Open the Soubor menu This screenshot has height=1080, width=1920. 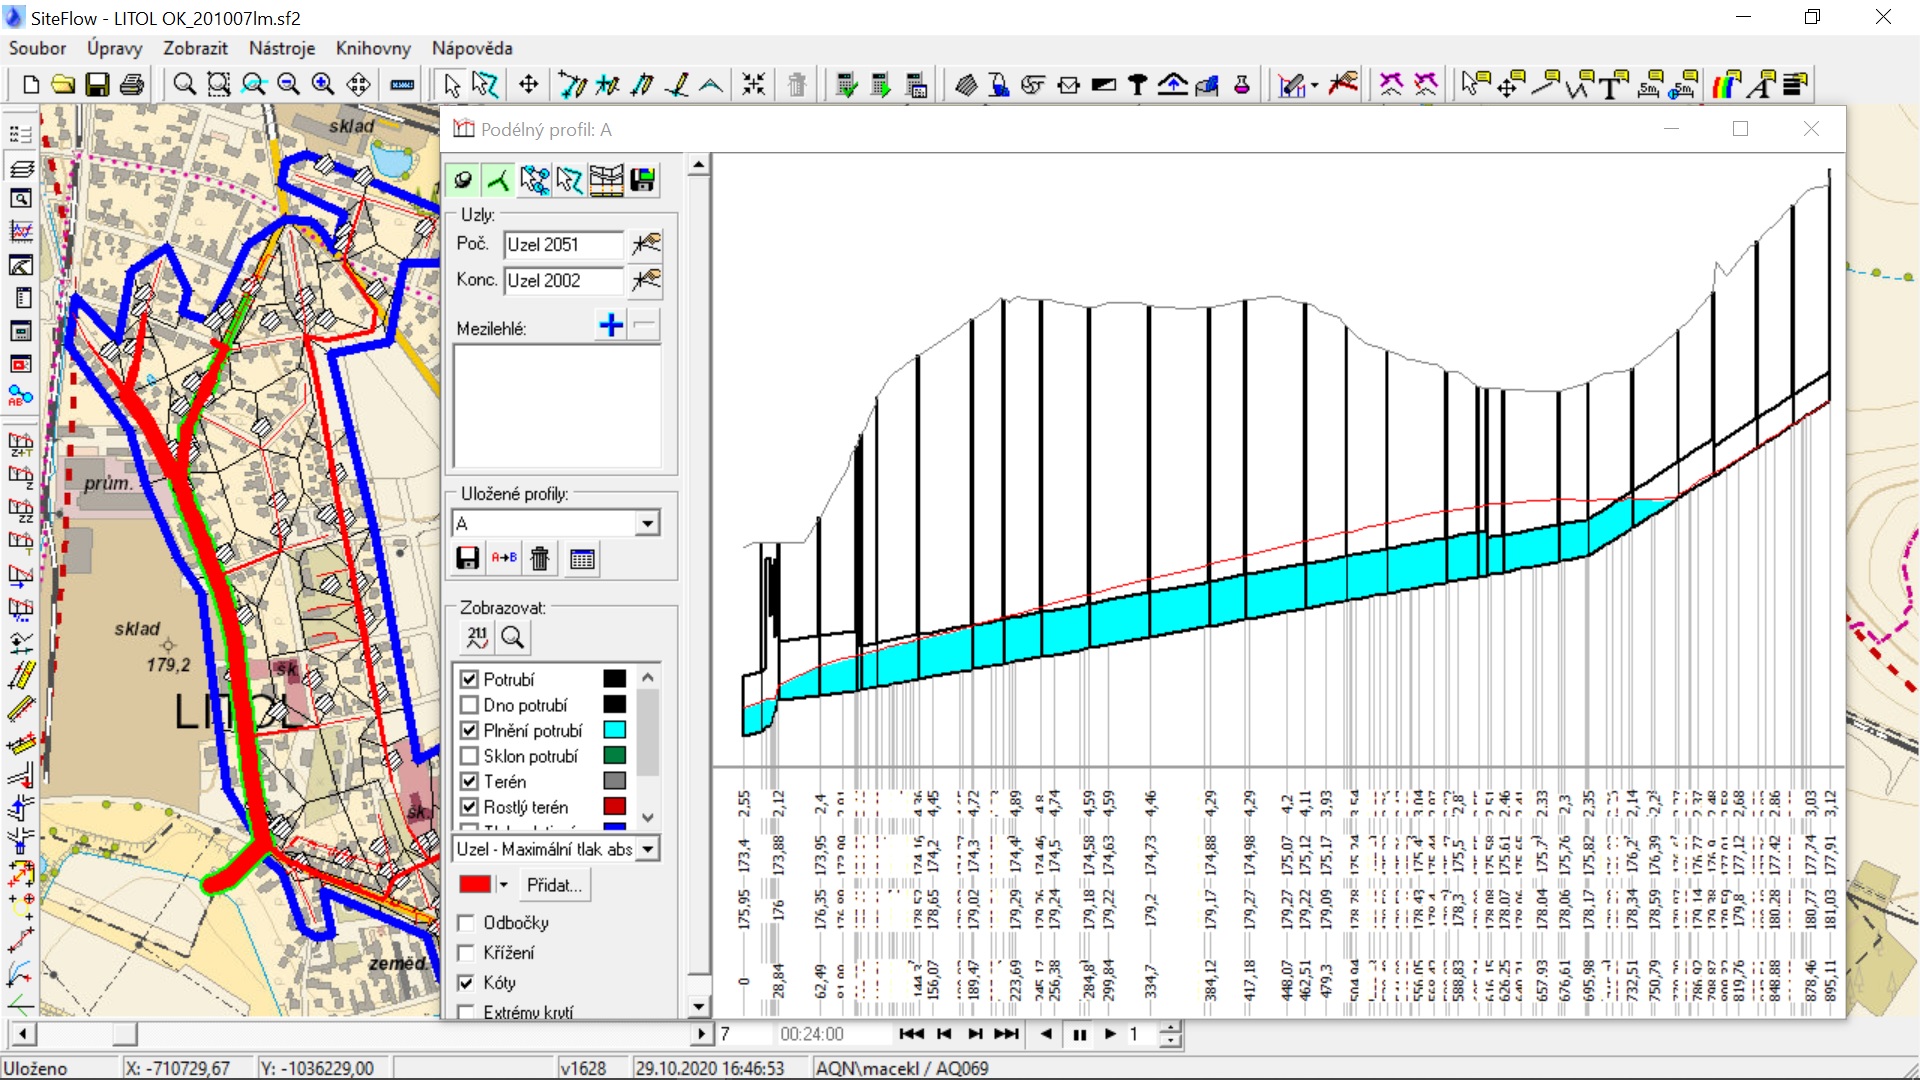pos(38,48)
